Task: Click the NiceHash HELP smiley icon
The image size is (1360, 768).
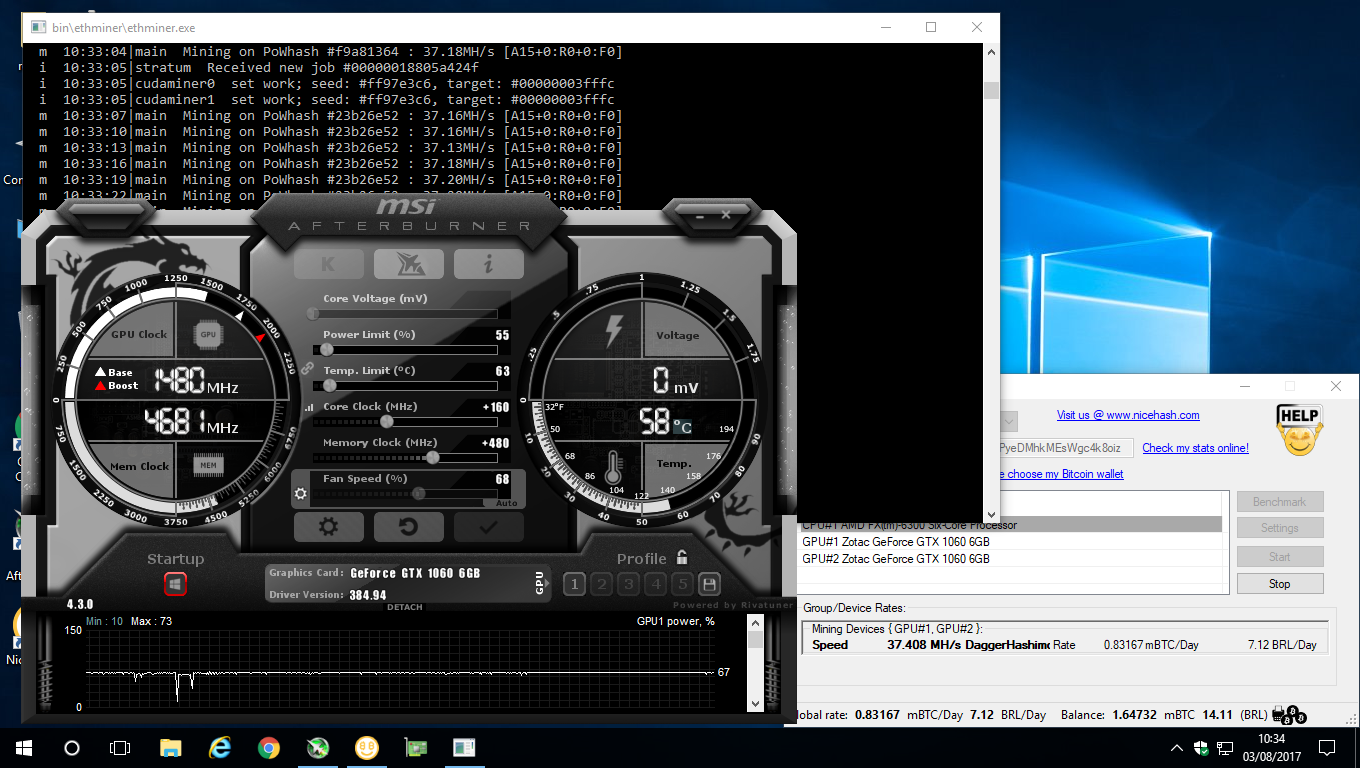Action: coord(1299,431)
